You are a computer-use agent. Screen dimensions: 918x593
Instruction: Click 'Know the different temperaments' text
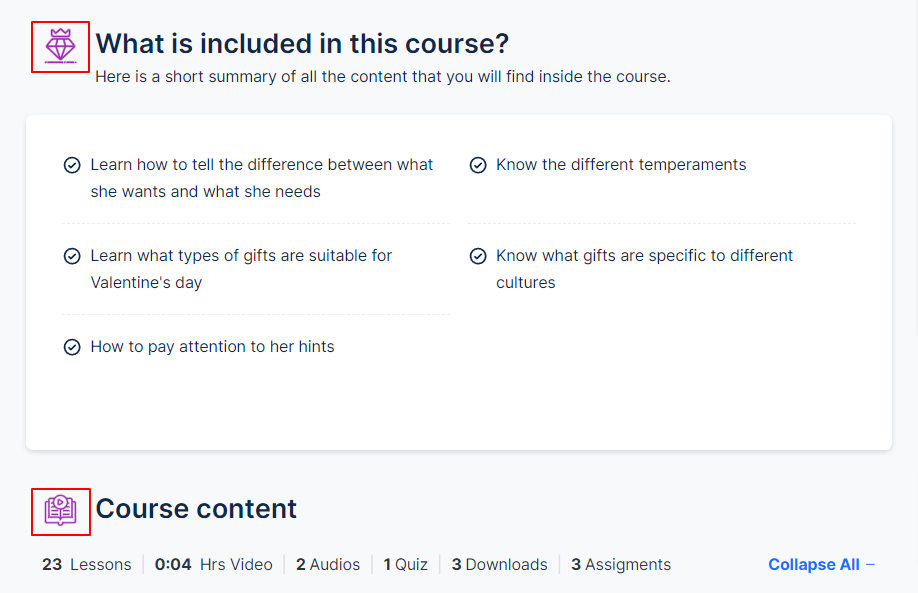[621, 164]
